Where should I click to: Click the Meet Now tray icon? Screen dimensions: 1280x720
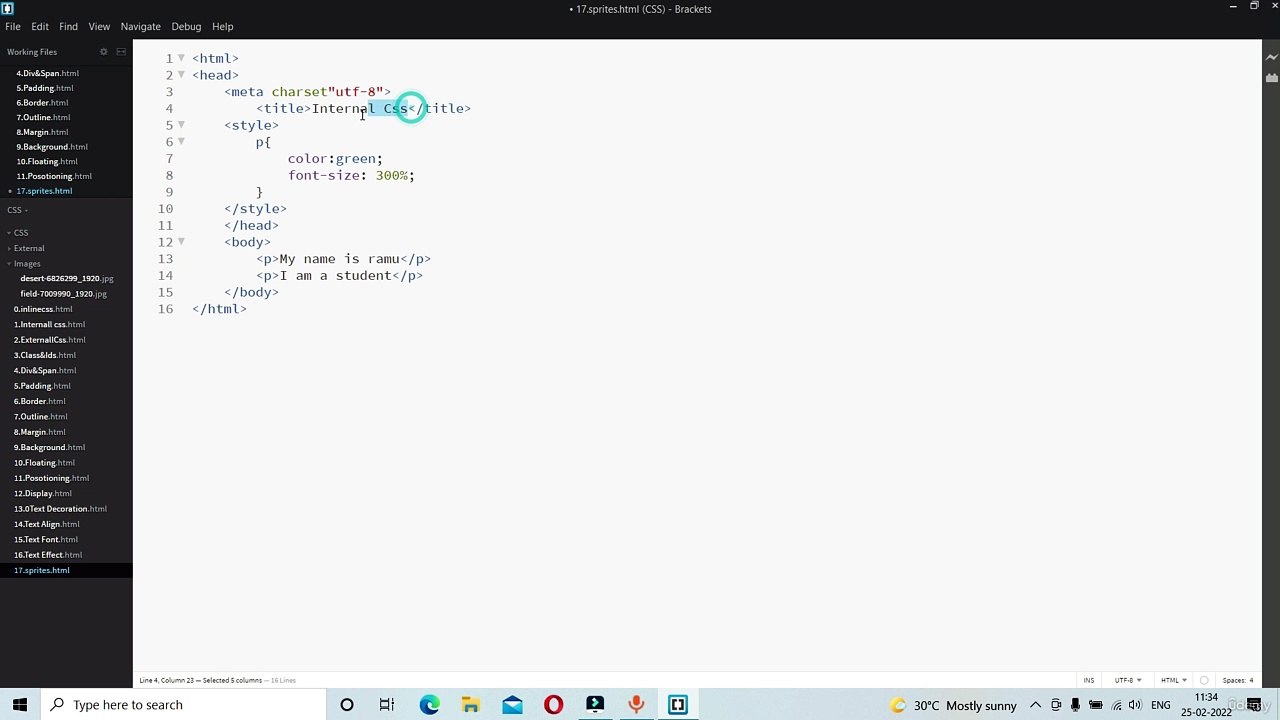1056,705
